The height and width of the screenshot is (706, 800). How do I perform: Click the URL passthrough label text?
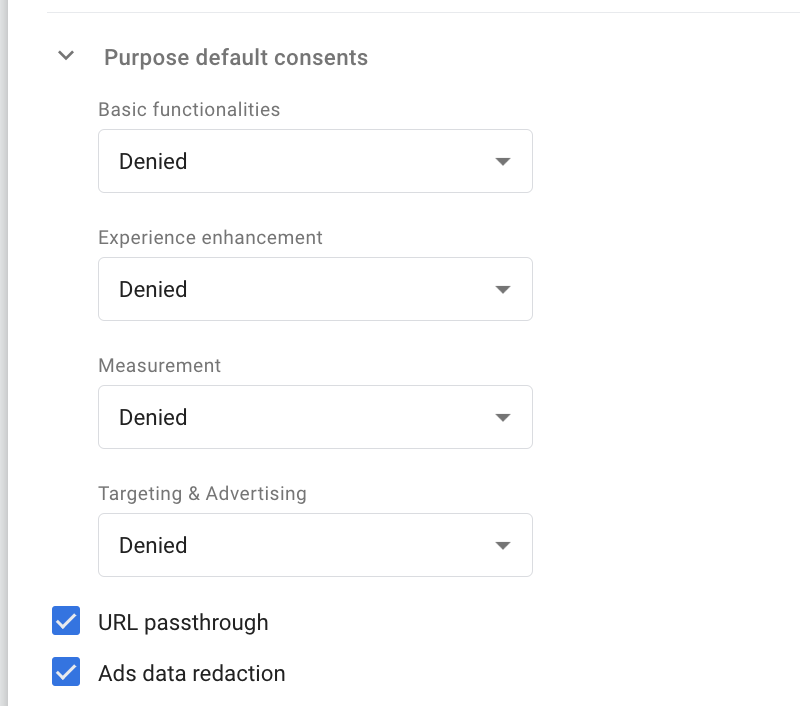[183, 622]
